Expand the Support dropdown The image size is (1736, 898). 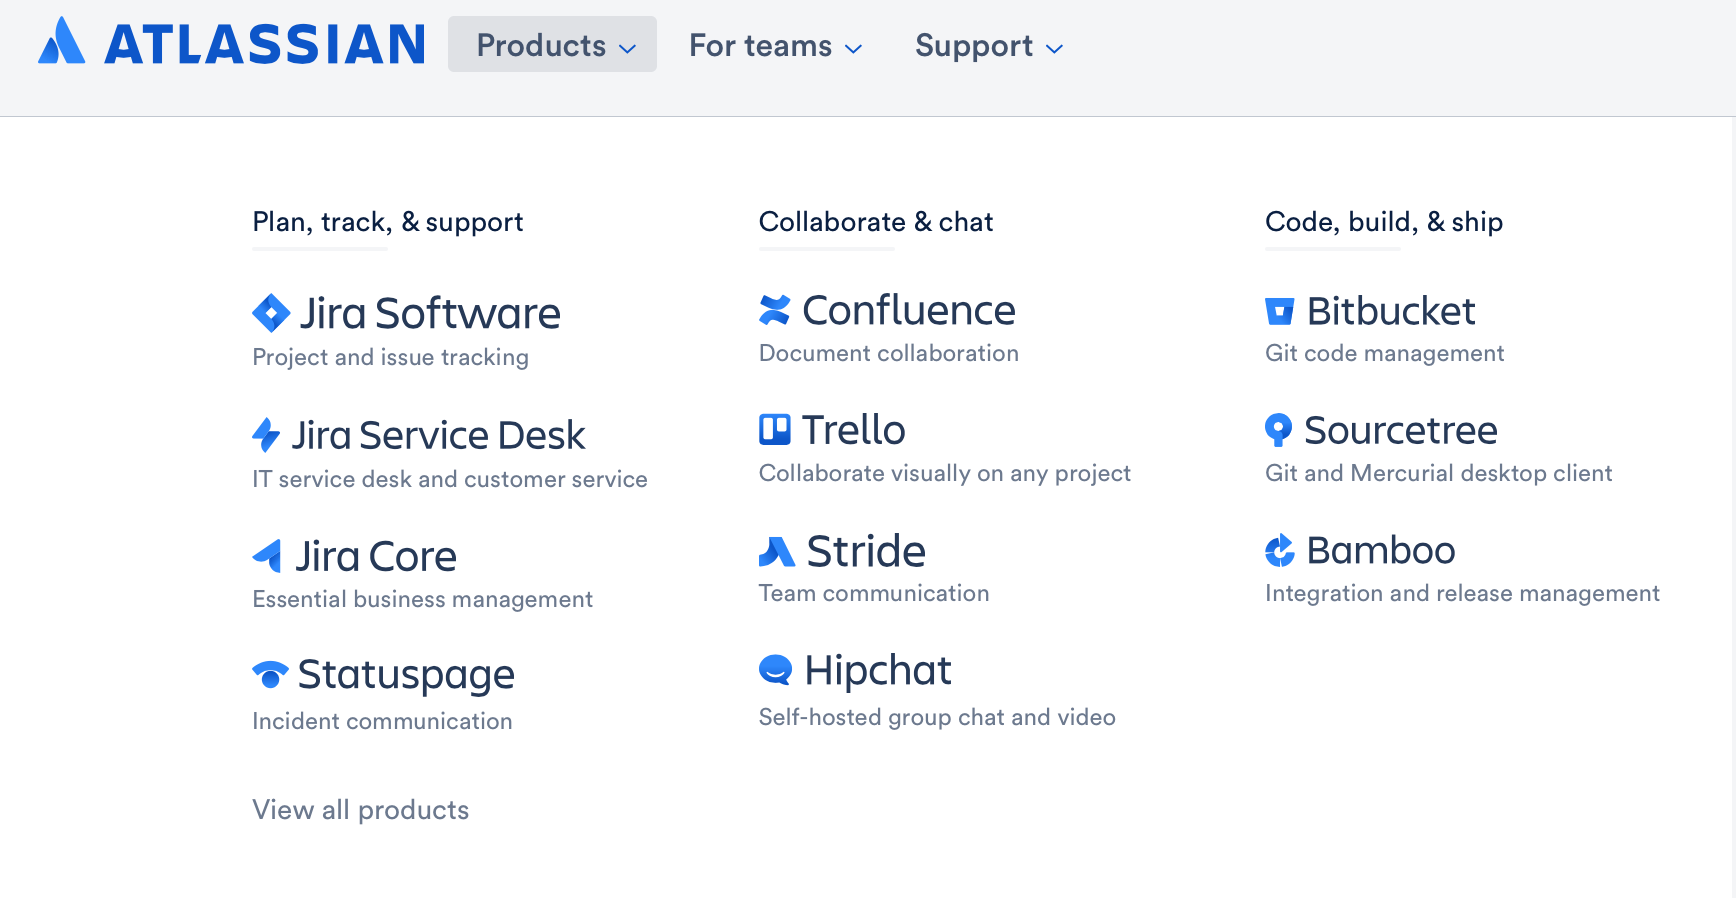(x=989, y=46)
